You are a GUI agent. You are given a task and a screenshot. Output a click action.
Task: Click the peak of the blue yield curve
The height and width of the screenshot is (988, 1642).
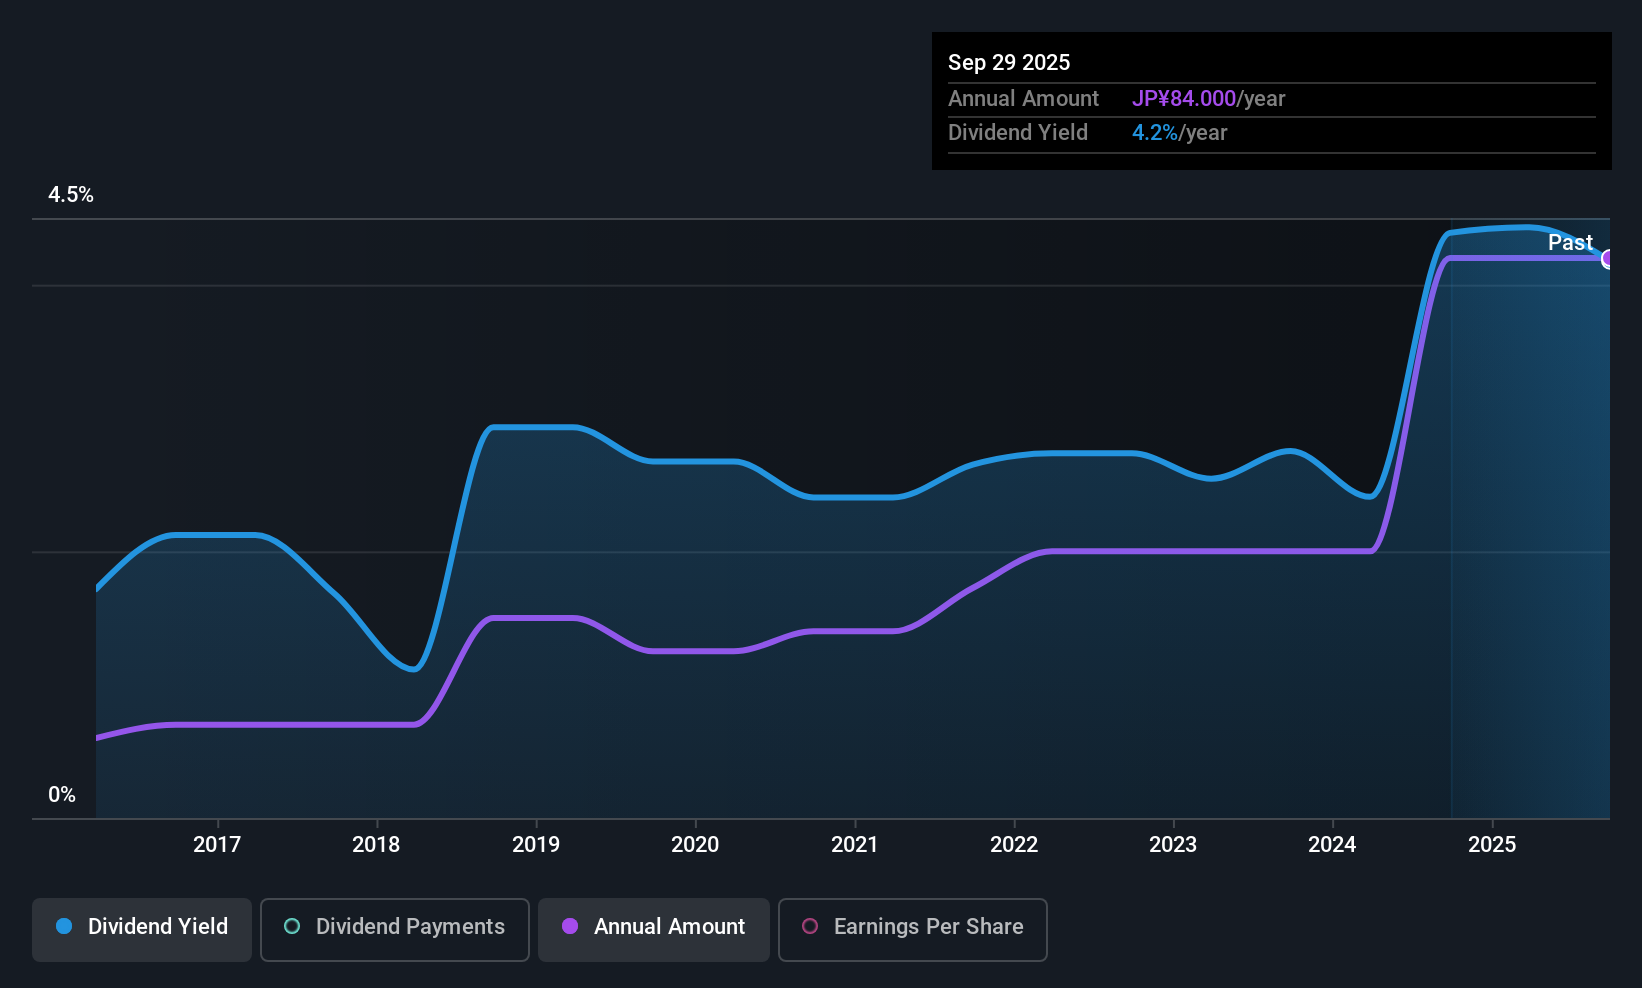(1520, 228)
